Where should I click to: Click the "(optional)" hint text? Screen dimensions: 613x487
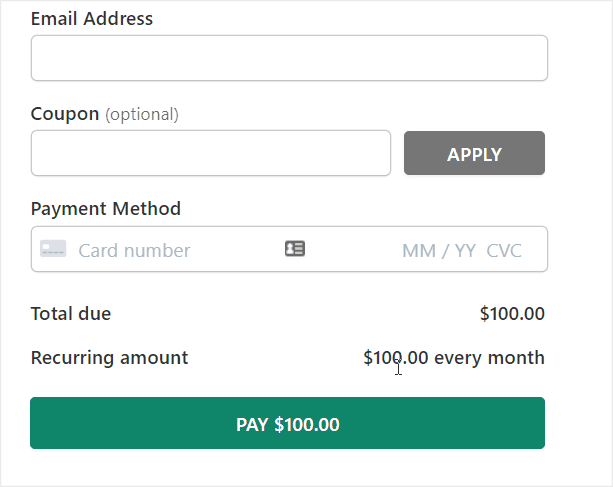[x=142, y=114]
